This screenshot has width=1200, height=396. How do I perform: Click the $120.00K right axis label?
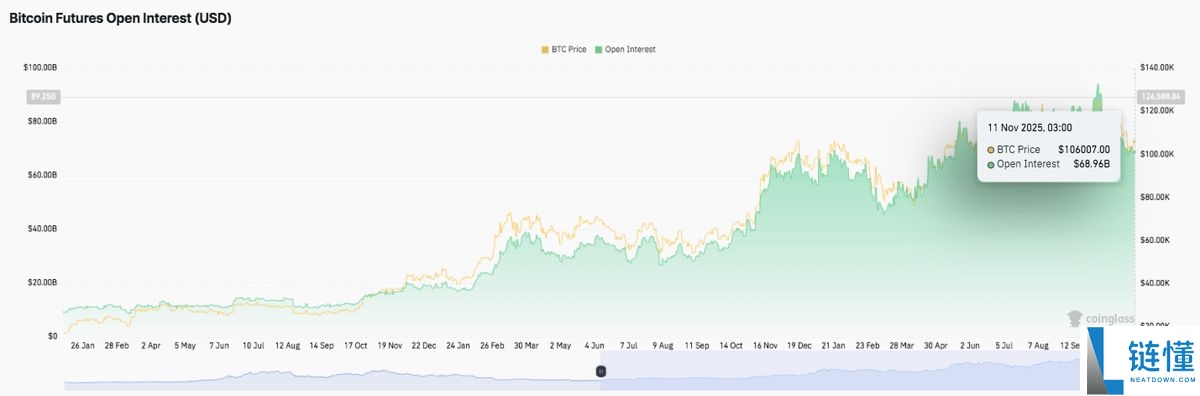tap(1156, 110)
